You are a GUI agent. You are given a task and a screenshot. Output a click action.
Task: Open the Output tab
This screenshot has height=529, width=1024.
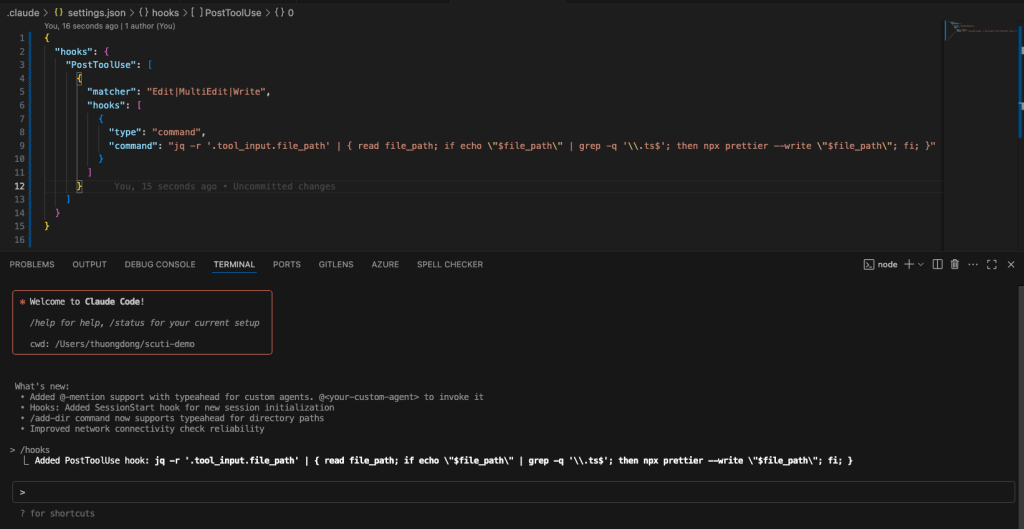(x=89, y=264)
